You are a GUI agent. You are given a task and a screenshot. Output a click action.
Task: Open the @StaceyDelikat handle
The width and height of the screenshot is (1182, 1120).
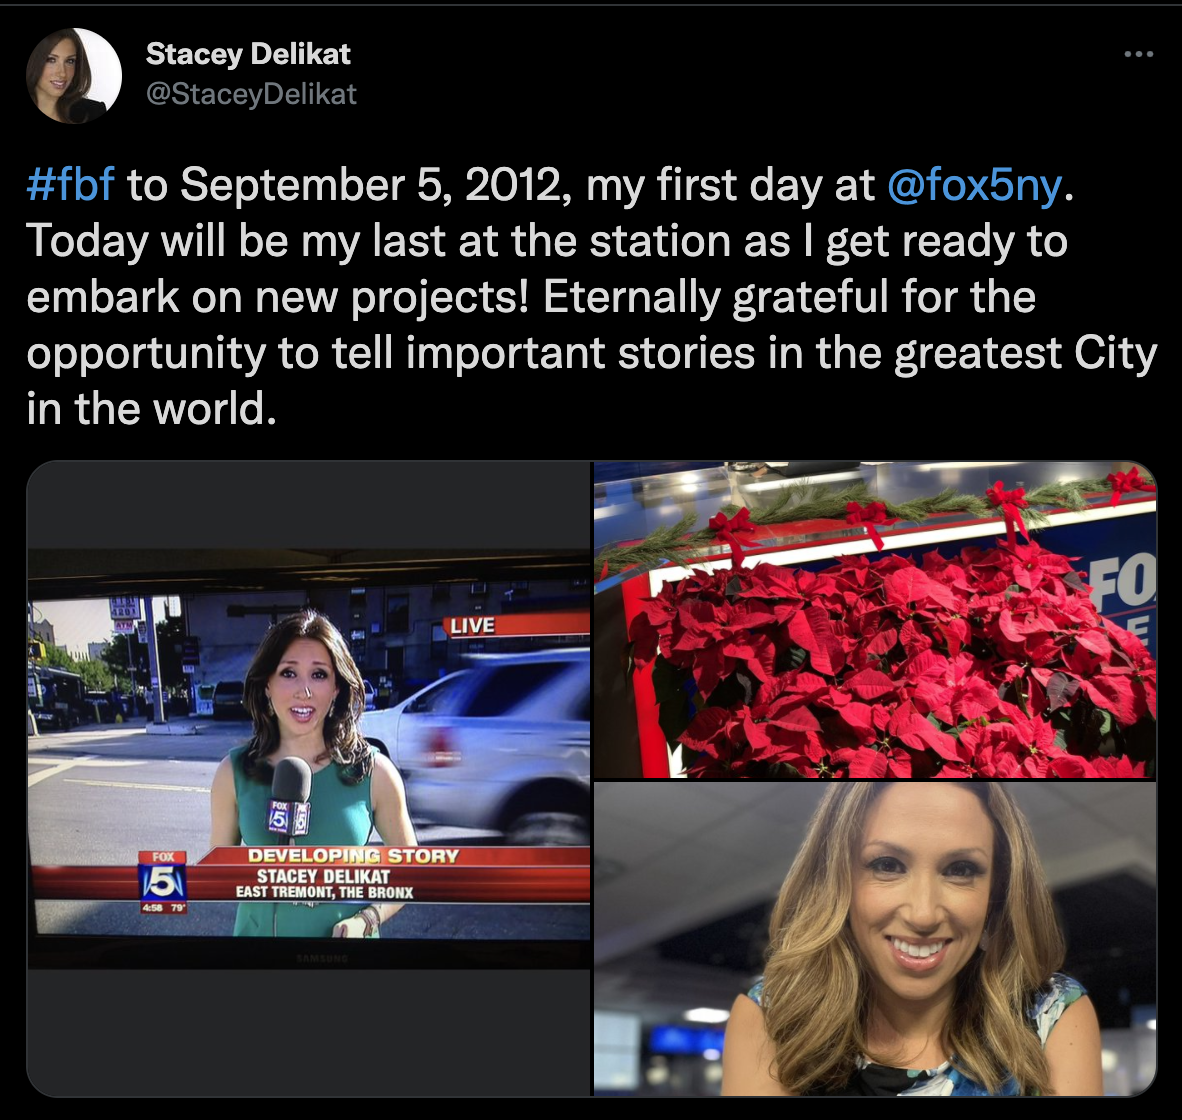click(x=251, y=93)
